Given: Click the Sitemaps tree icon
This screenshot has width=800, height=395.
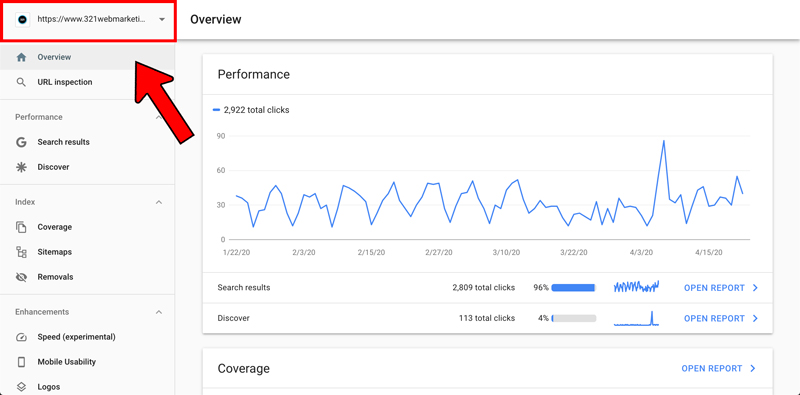Looking at the screenshot, I should 21,252.
